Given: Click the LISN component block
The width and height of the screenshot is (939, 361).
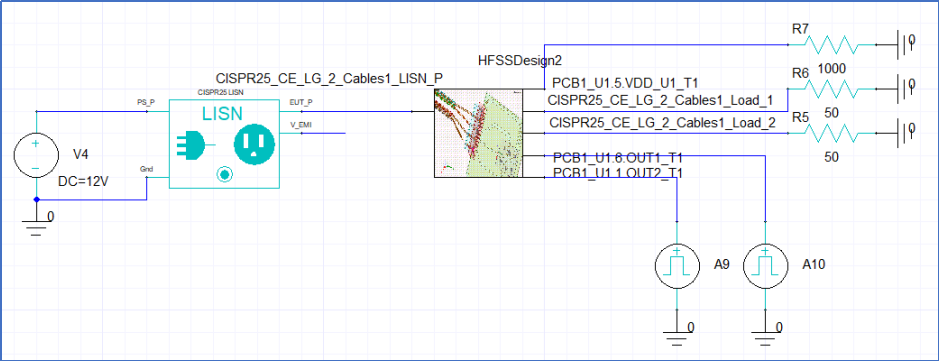Looking at the screenshot, I should point(225,144).
